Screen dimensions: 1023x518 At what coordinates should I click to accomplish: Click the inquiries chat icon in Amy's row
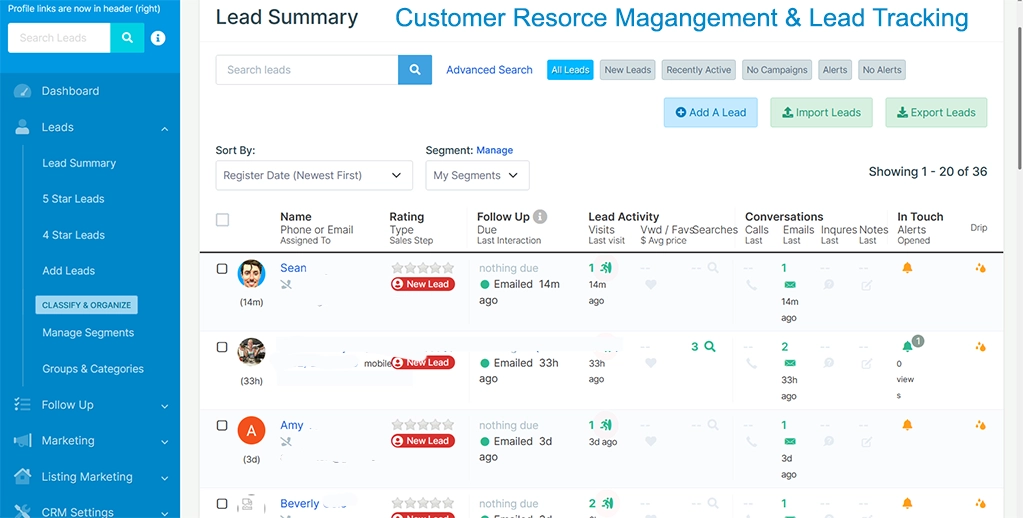tap(828, 442)
